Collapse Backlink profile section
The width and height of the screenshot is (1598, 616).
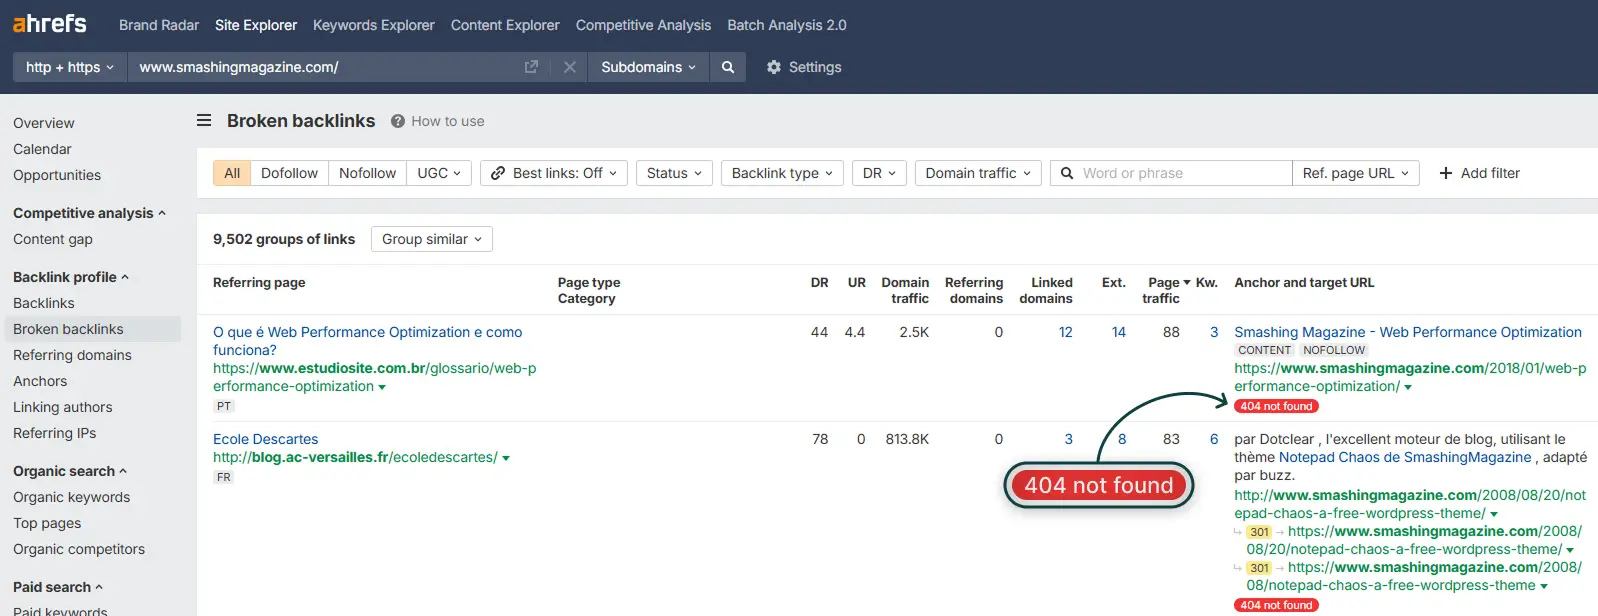[71, 277]
